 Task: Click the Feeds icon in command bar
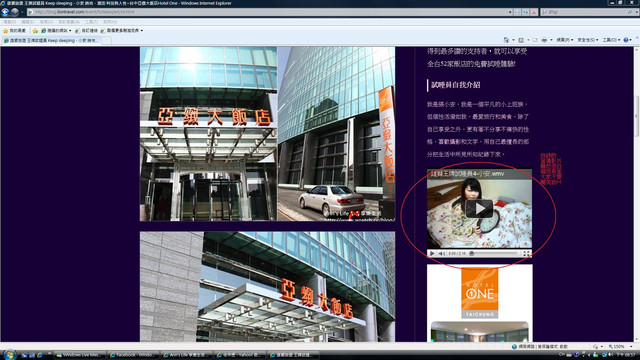point(521,40)
